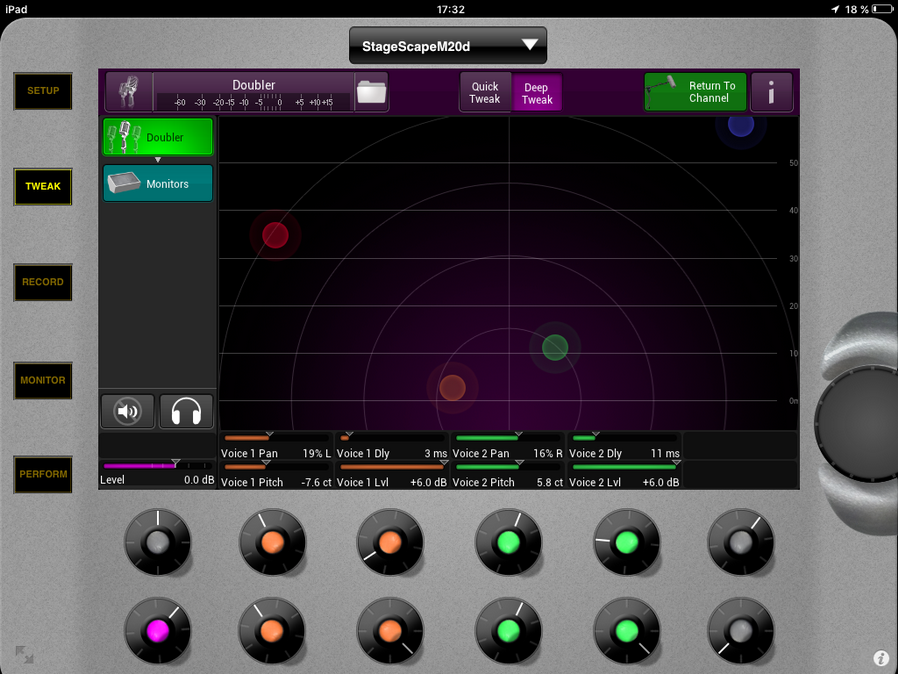Viewport: 898px width, 674px height.
Task: Select the Monitors block button
Action: pyautogui.click(x=158, y=184)
